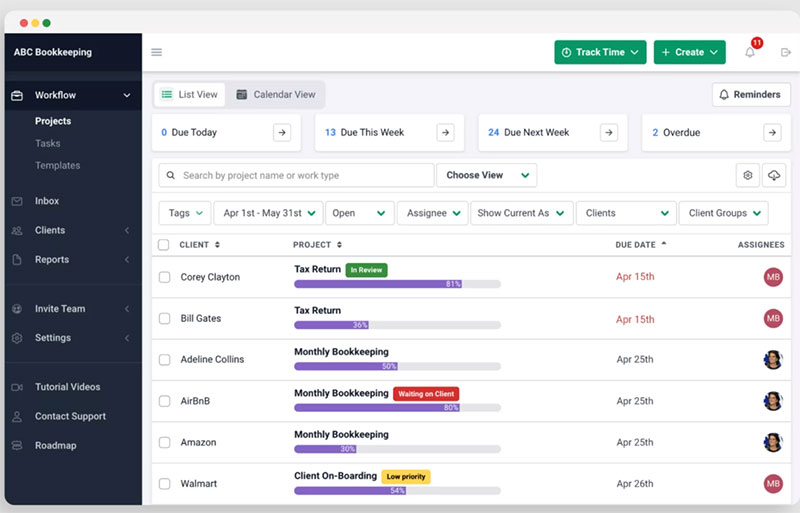Click the cloud download export icon

[774, 175]
